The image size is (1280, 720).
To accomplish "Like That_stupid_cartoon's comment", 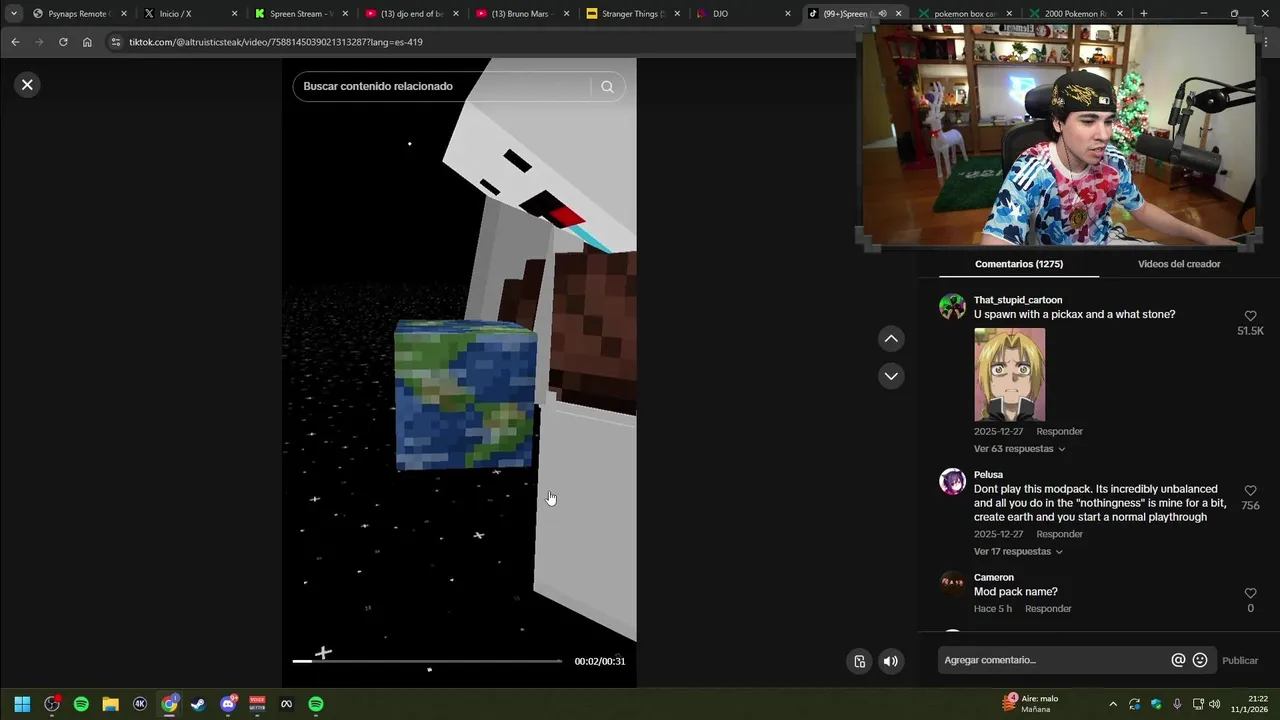I will click(1250, 316).
